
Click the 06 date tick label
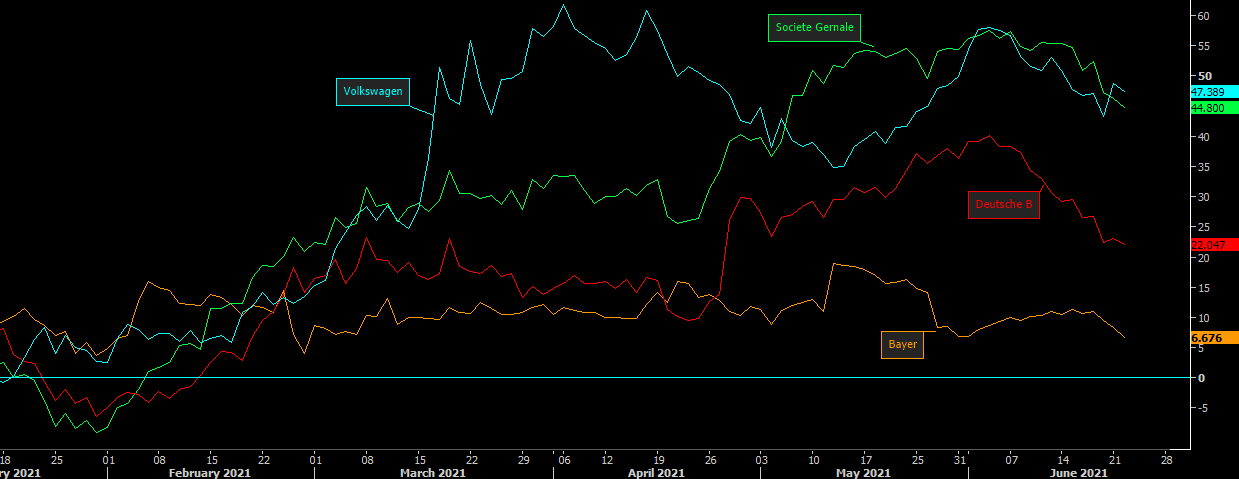[563, 460]
